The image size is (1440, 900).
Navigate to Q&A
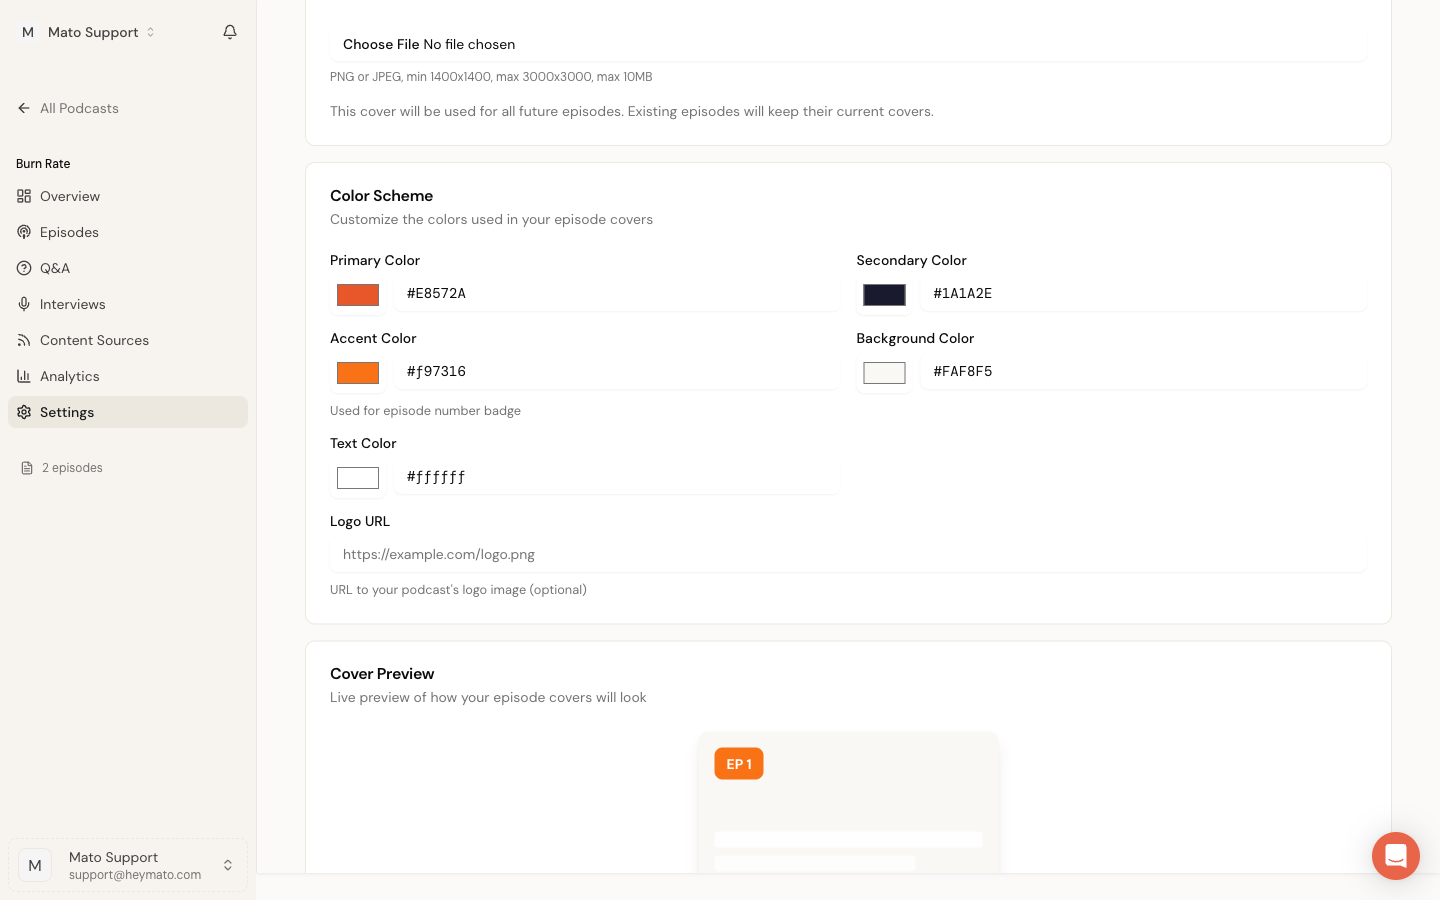pos(128,268)
